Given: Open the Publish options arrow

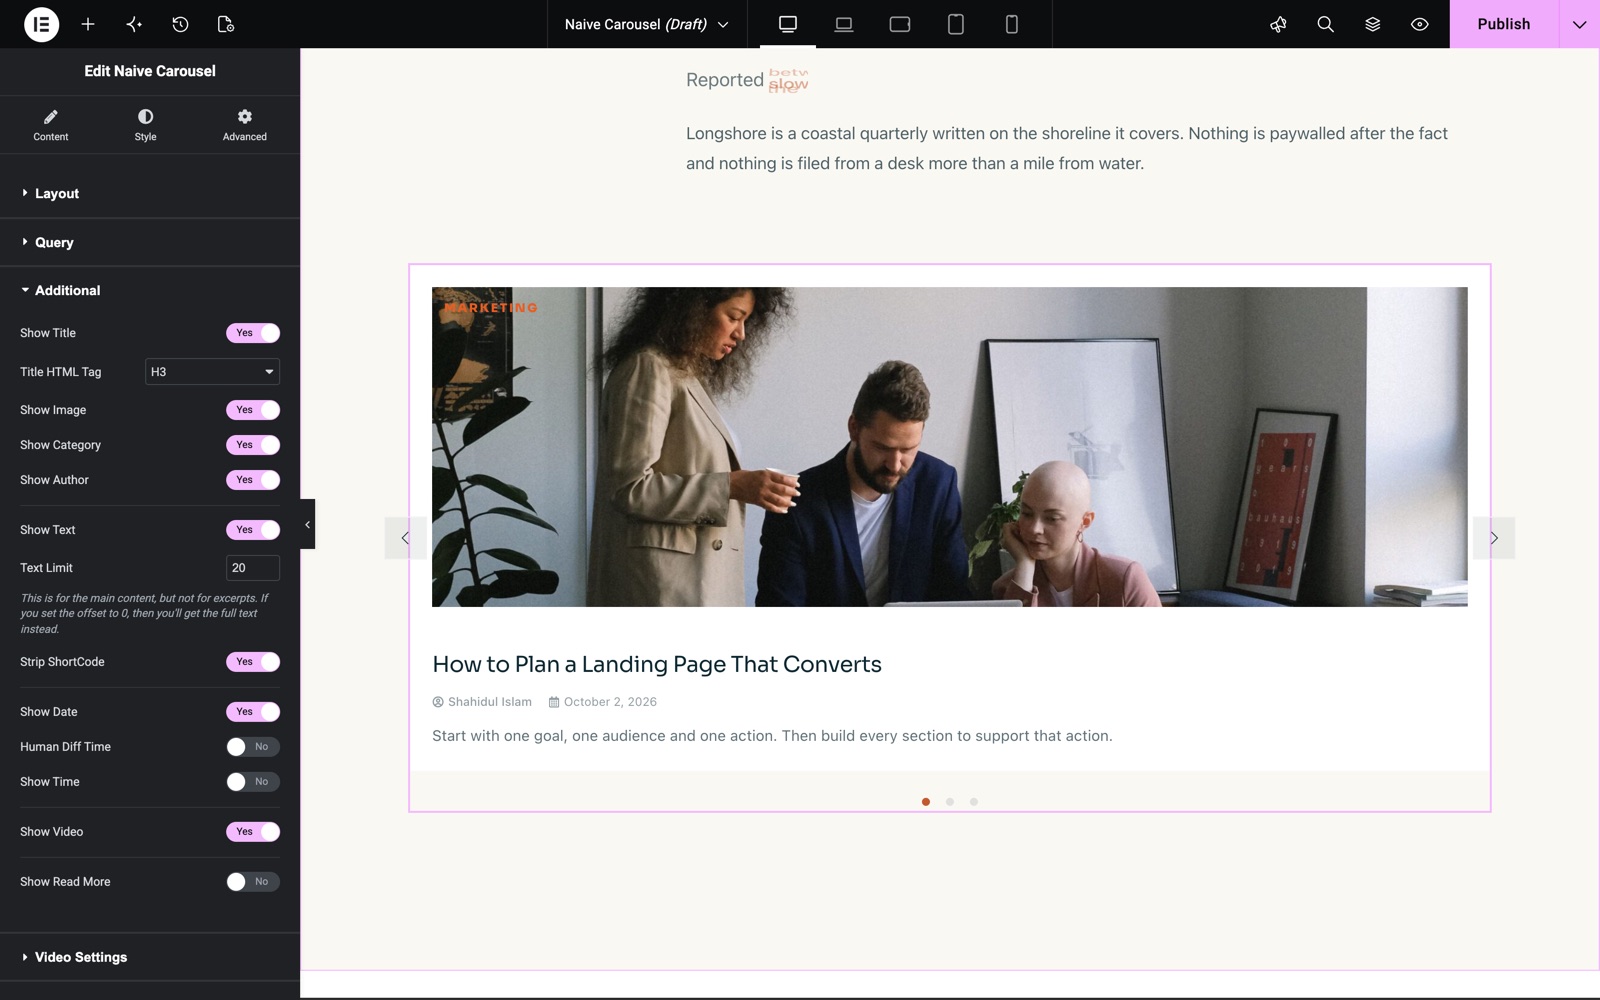Looking at the screenshot, I should click(x=1579, y=24).
